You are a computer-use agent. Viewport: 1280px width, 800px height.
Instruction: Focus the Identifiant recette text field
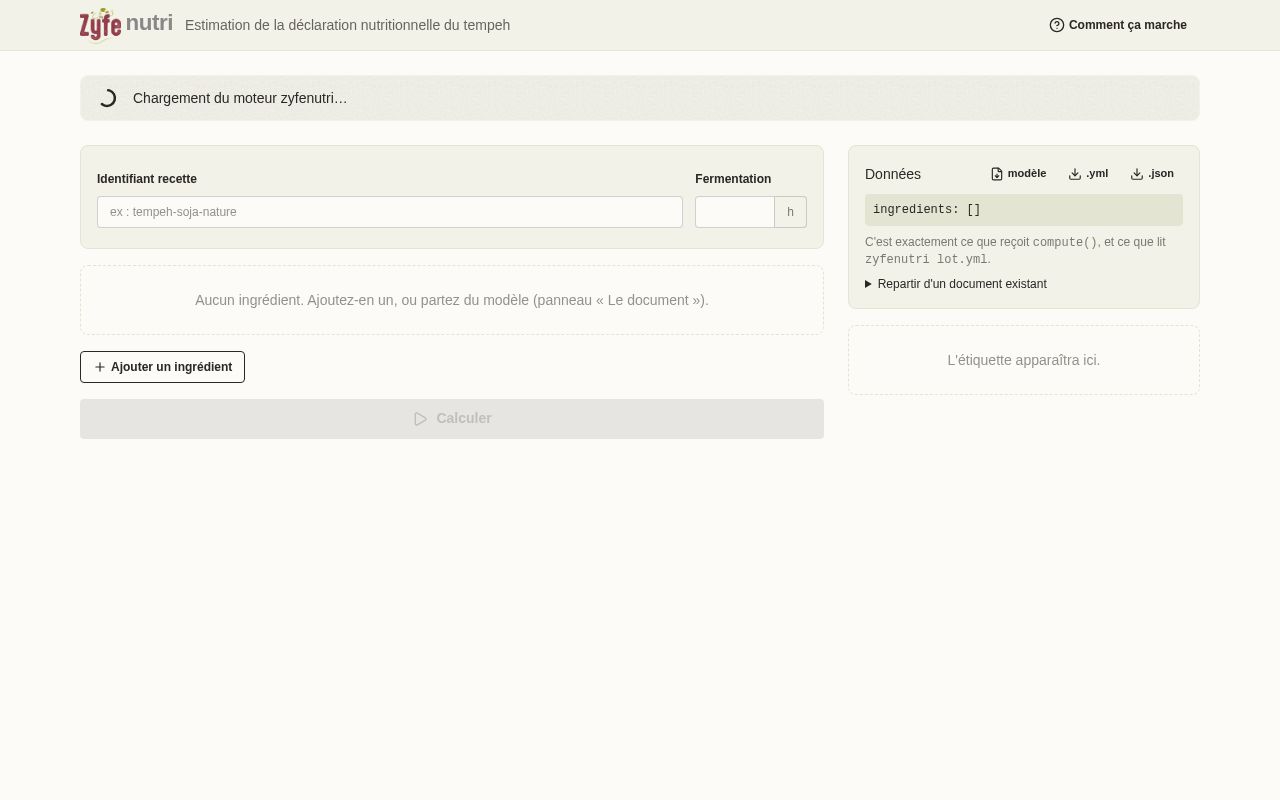click(x=390, y=212)
